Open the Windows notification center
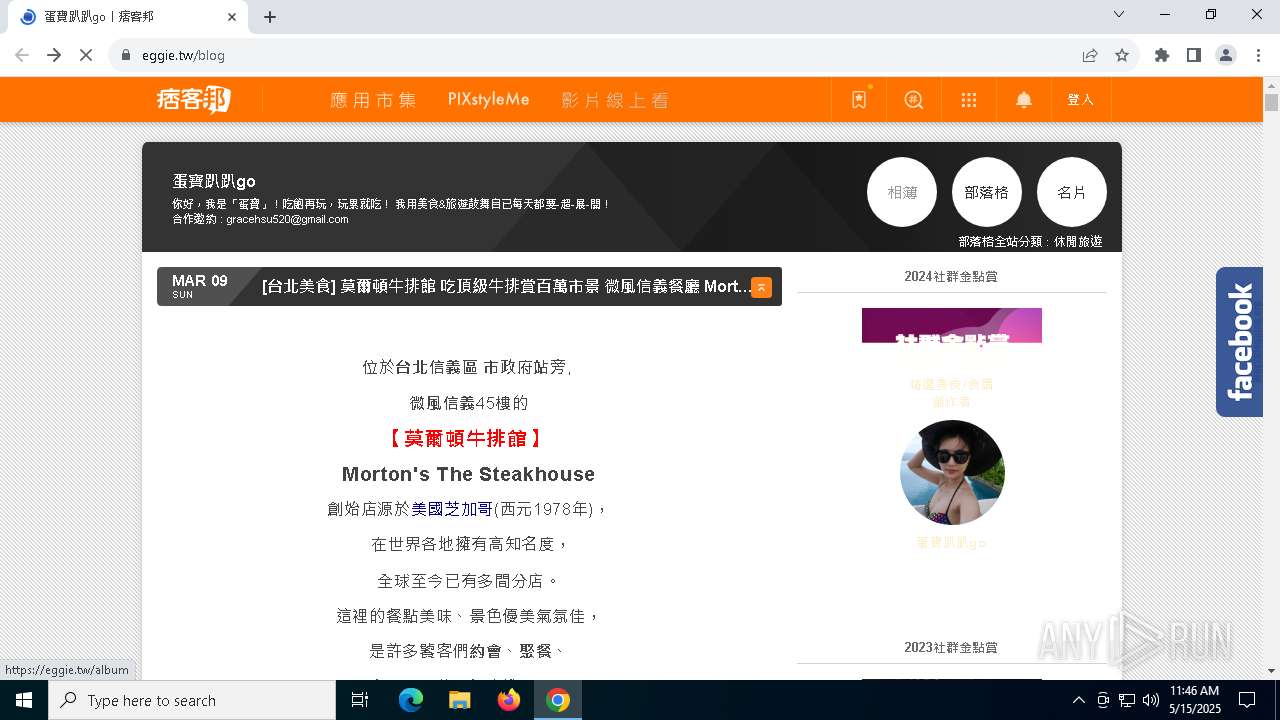The height and width of the screenshot is (720, 1280). tap(1247, 700)
